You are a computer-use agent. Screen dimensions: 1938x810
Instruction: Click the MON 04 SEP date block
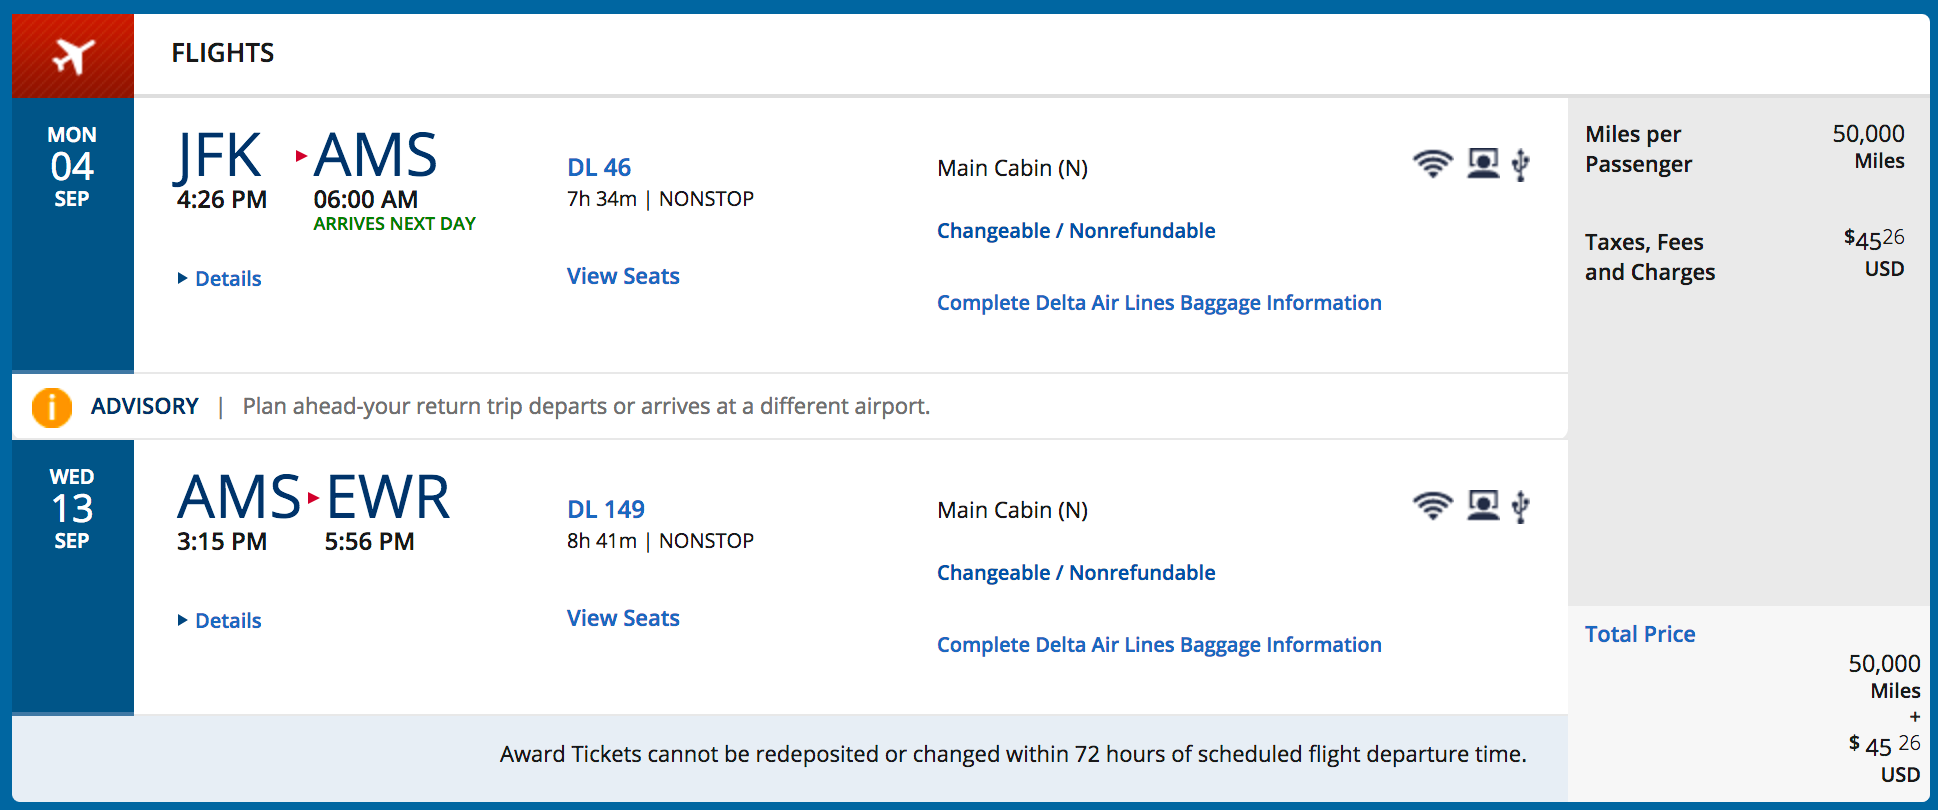click(x=73, y=167)
